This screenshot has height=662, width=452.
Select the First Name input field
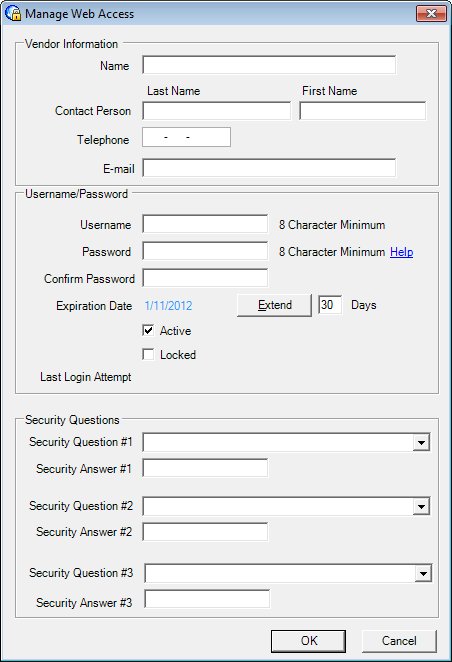(x=363, y=111)
